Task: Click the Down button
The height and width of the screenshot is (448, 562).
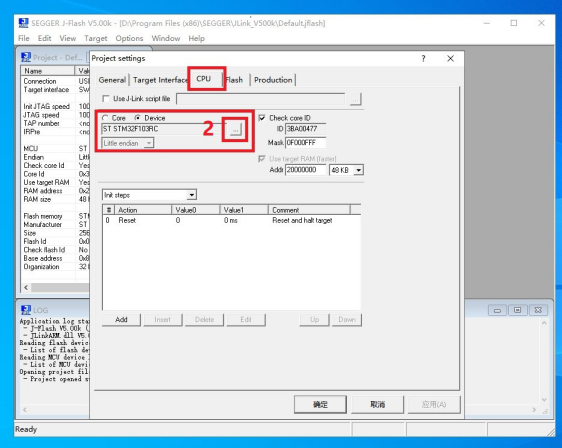Action: (347, 319)
